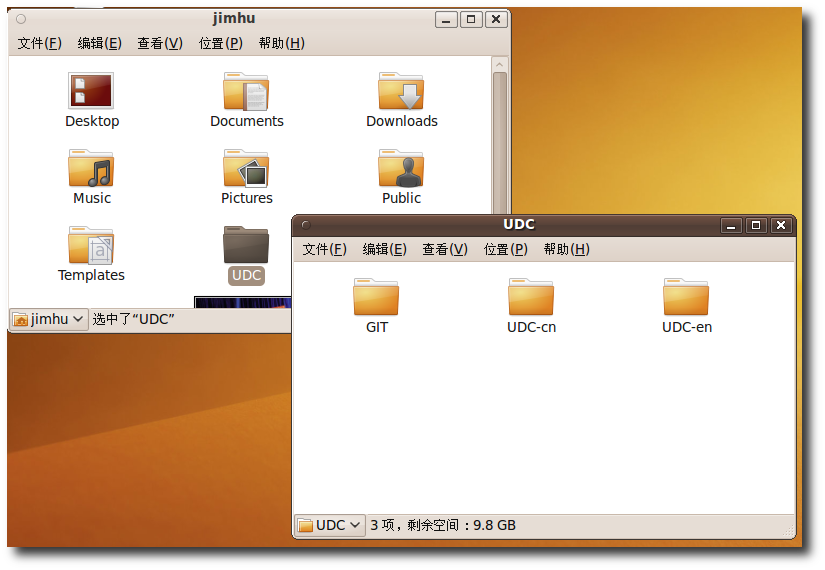Select the Templates folder icon
Screen dimensions: 825x570
click(x=91, y=245)
